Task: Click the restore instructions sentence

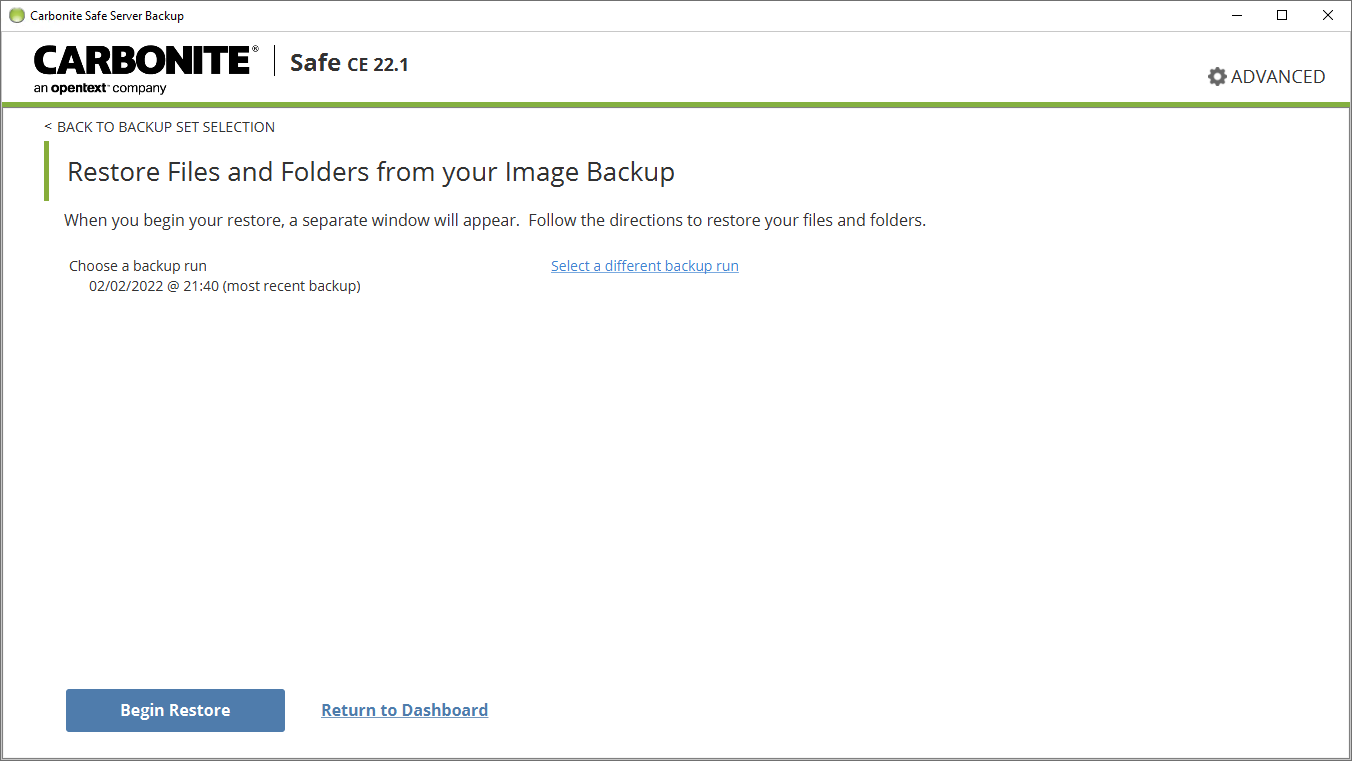Action: (x=494, y=220)
